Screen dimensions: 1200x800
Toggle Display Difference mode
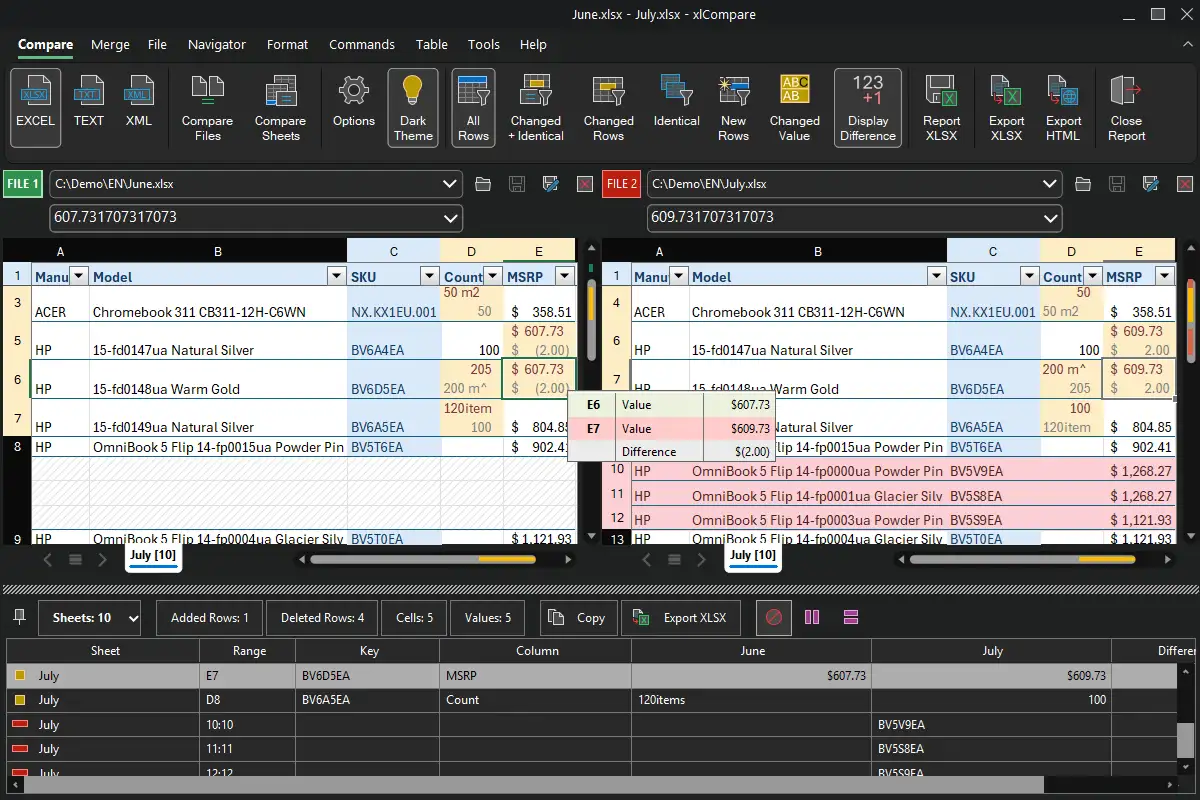(x=867, y=108)
